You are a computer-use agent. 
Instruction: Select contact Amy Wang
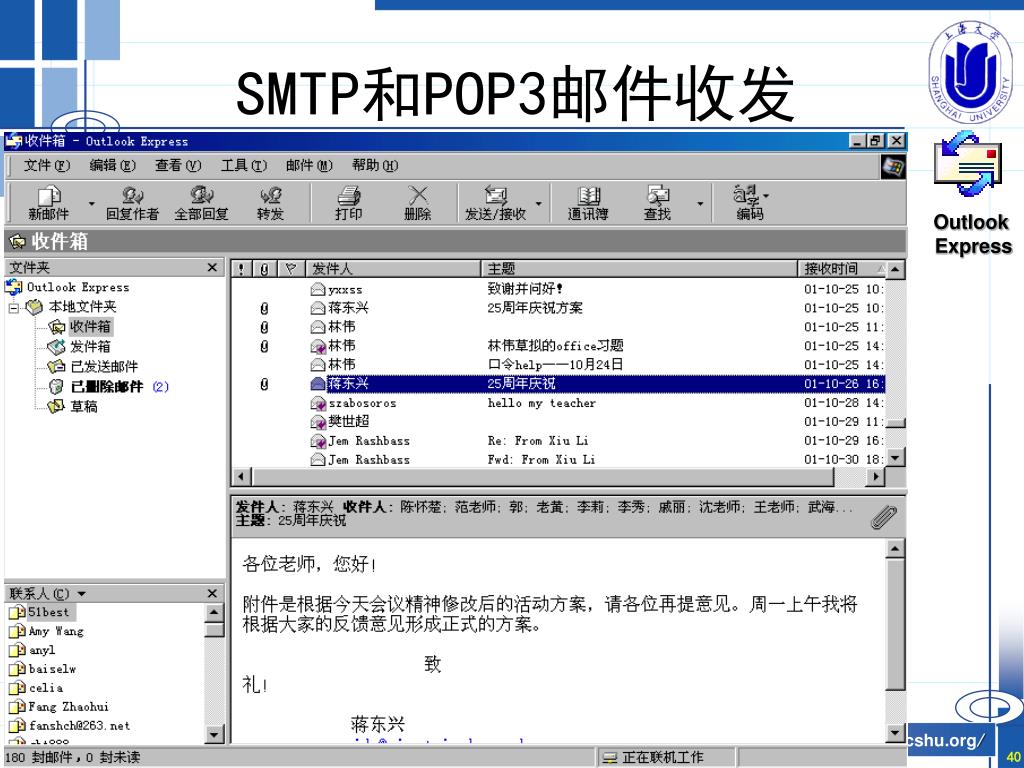tap(46, 631)
